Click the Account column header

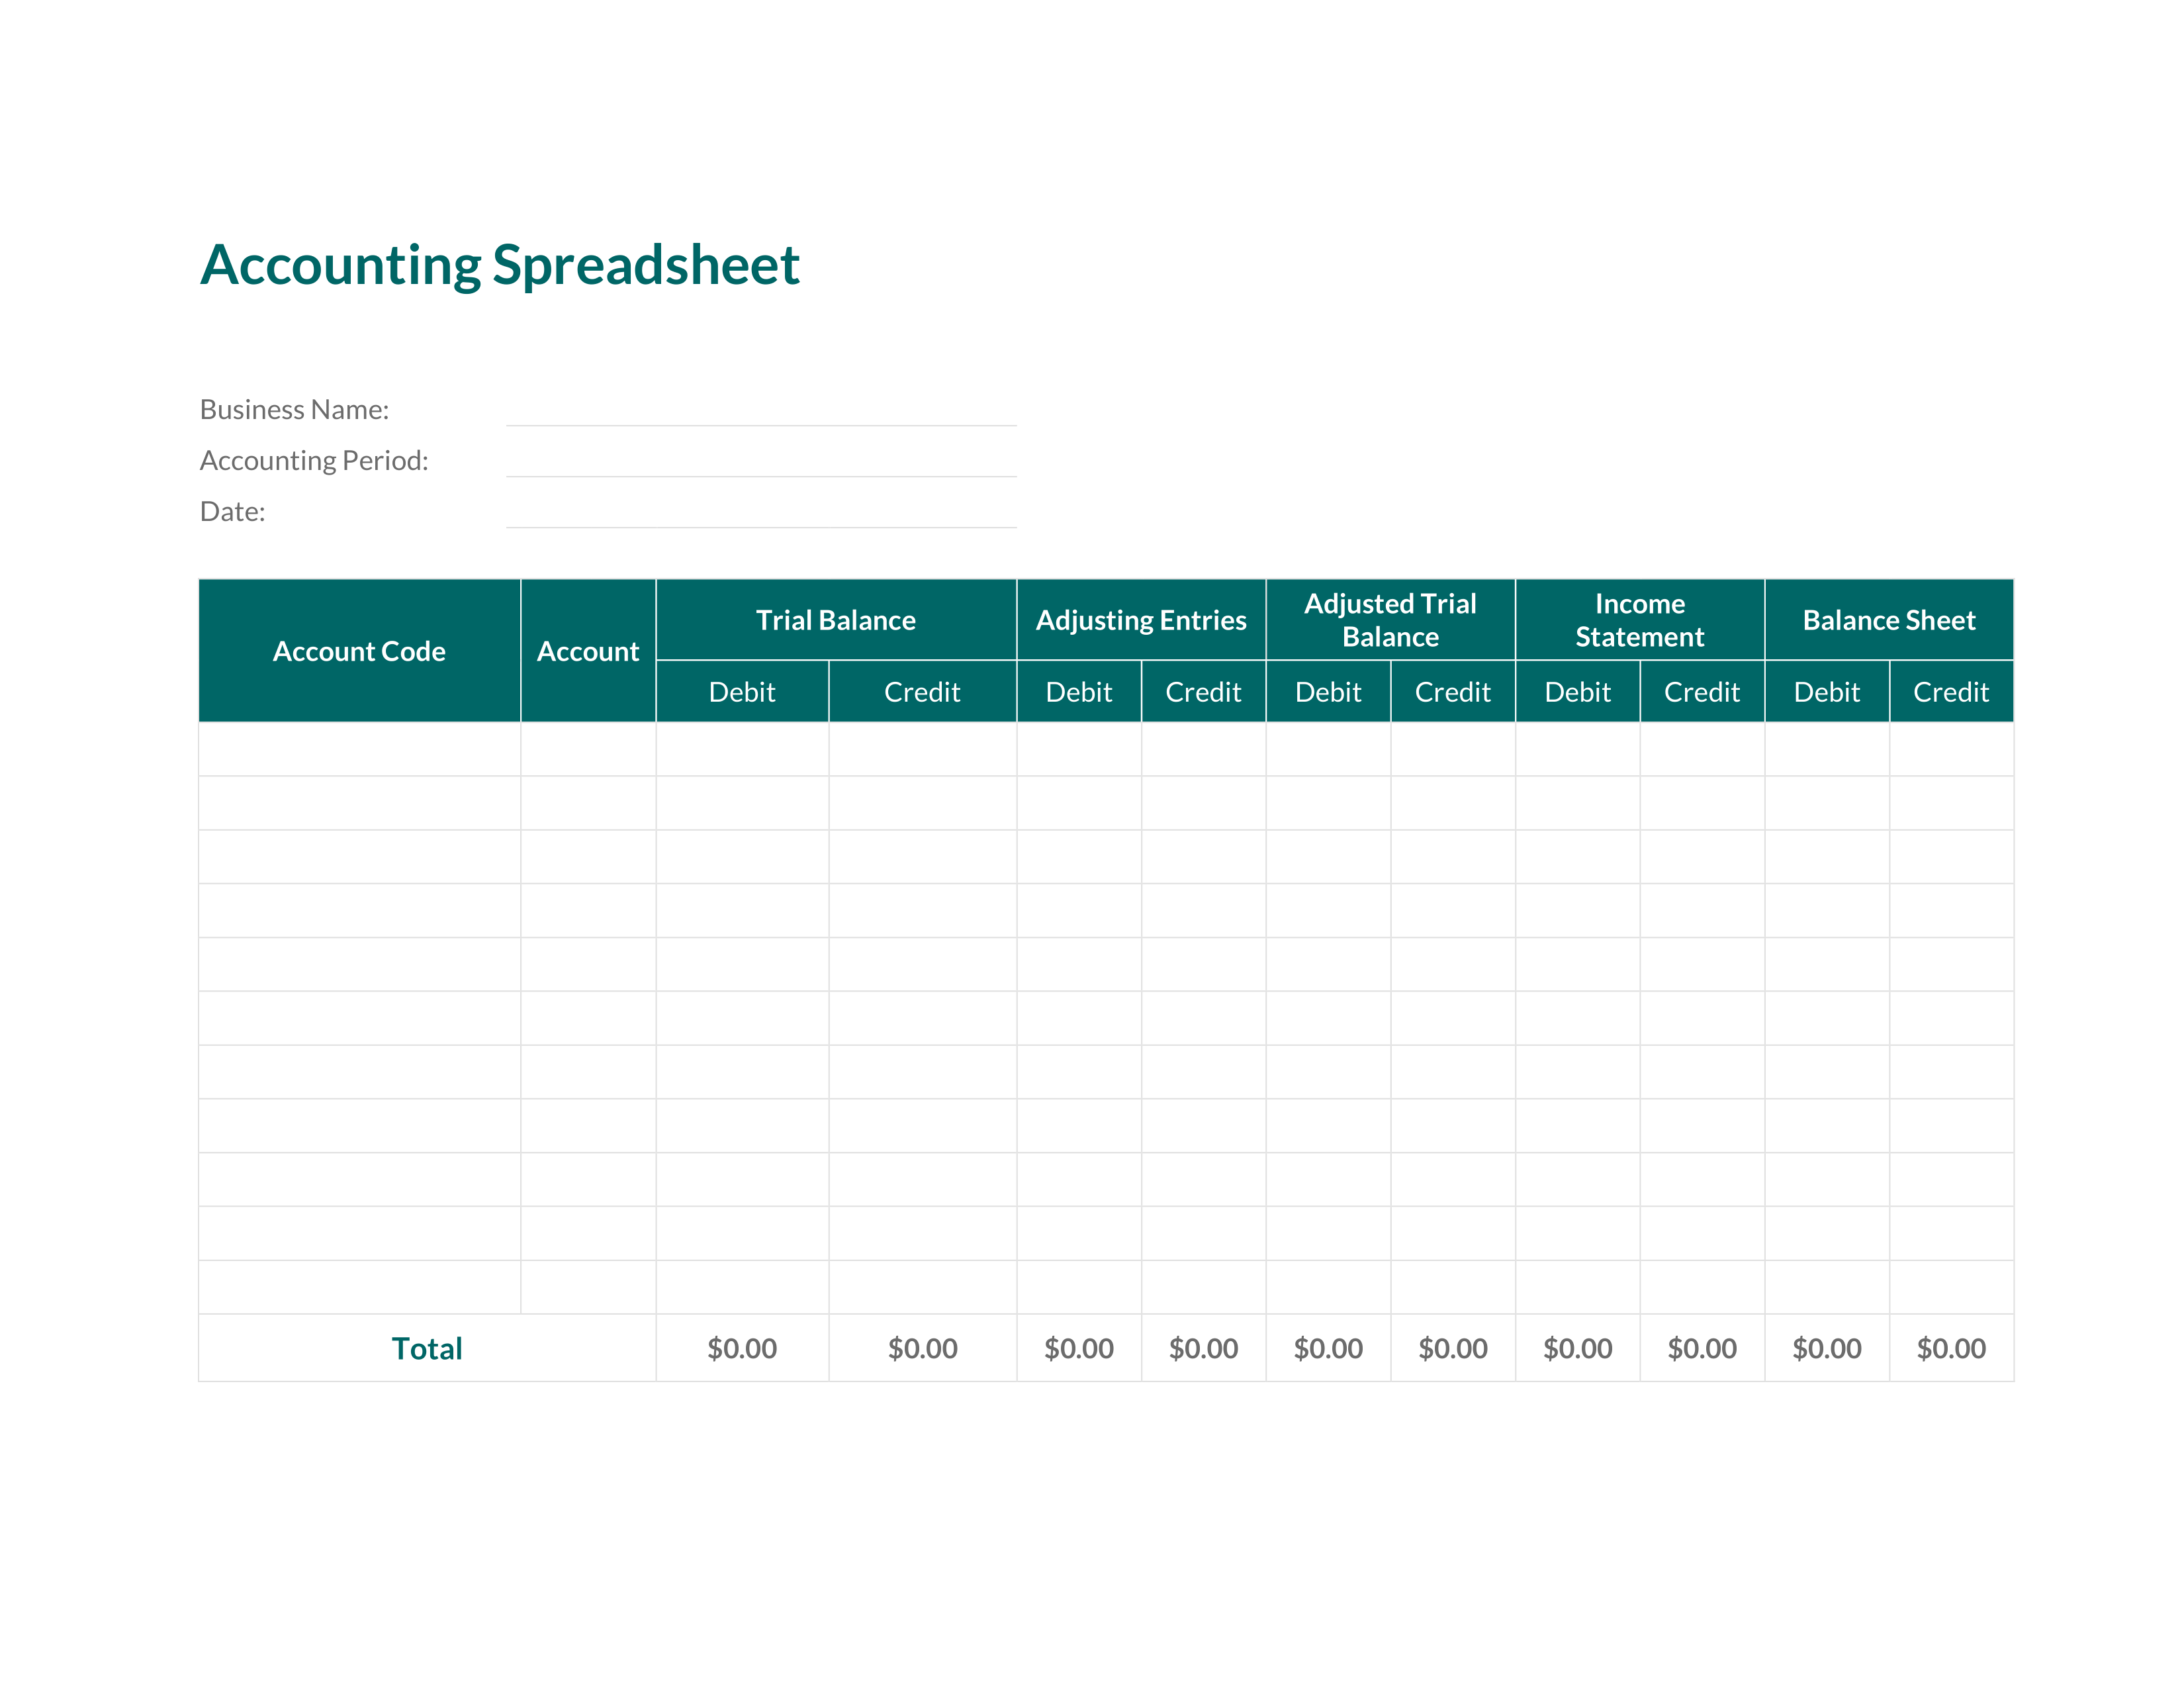coord(588,651)
